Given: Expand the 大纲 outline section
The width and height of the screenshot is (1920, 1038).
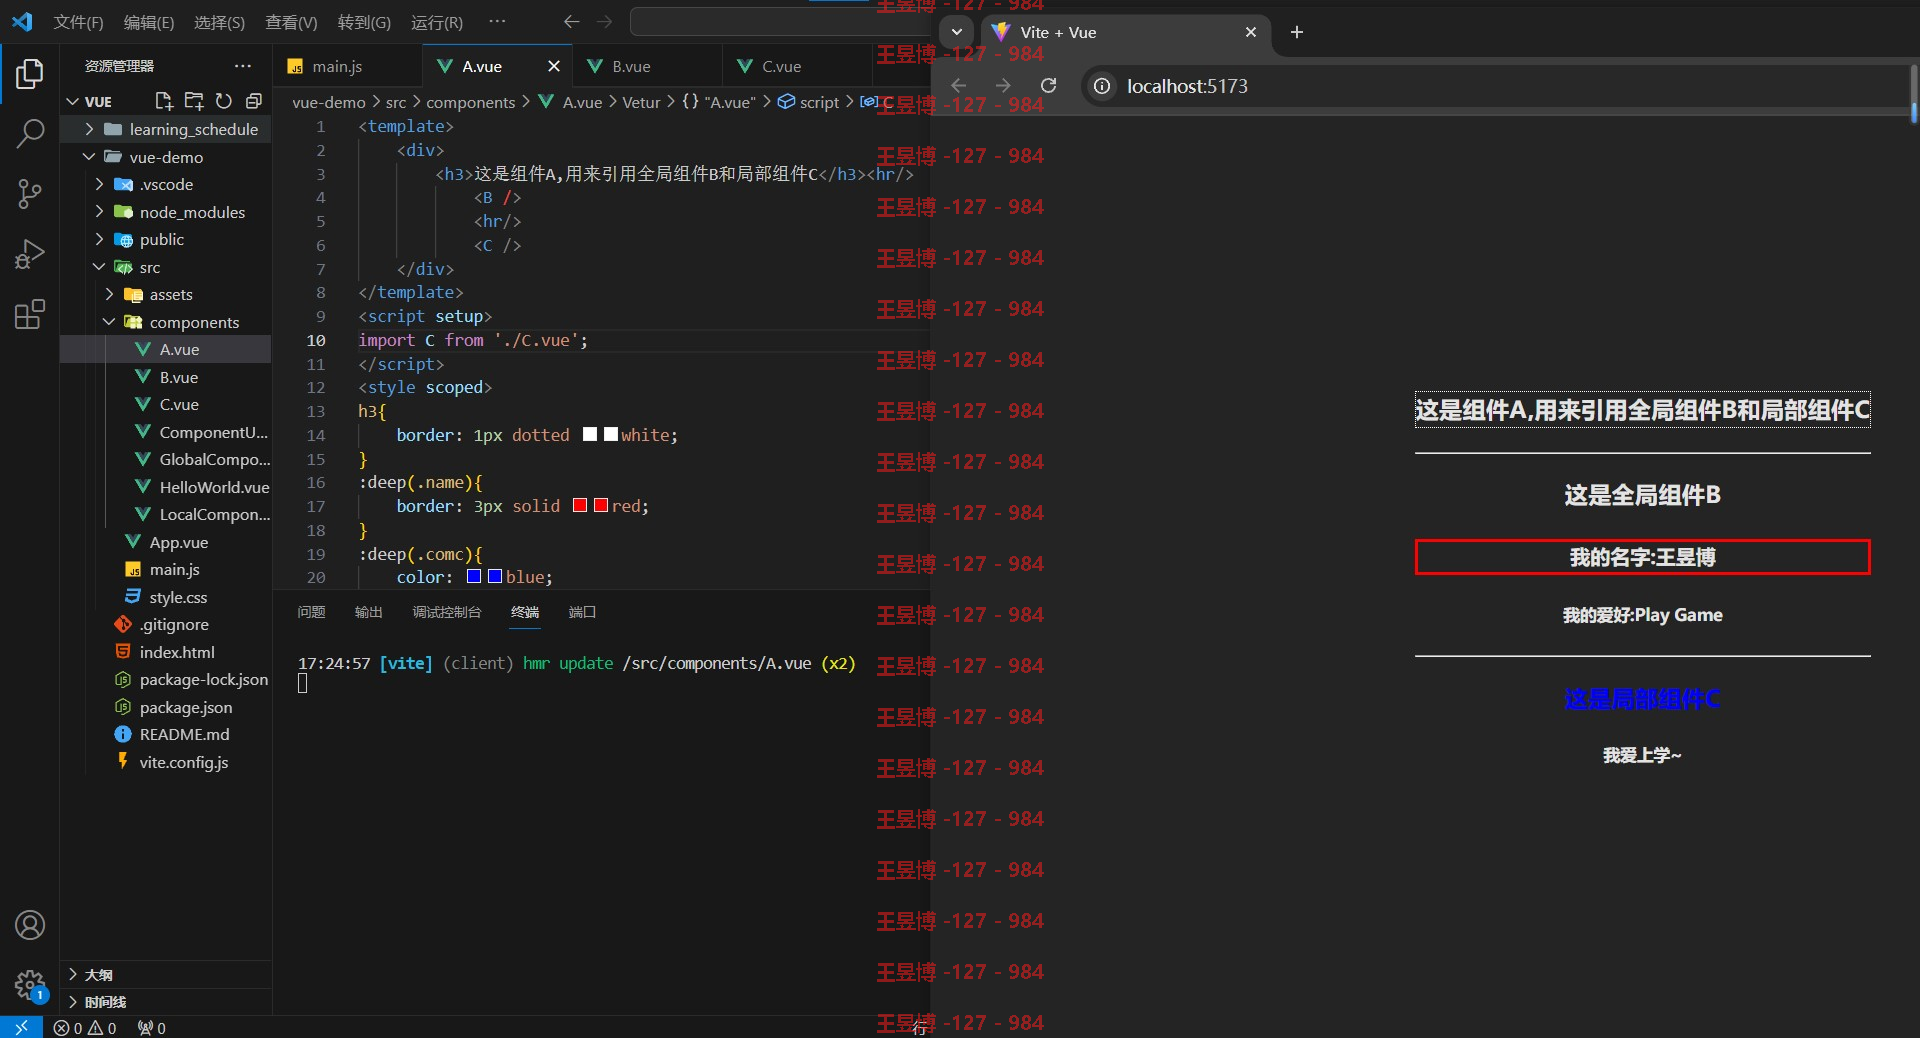Looking at the screenshot, I should (x=165, y=974).
